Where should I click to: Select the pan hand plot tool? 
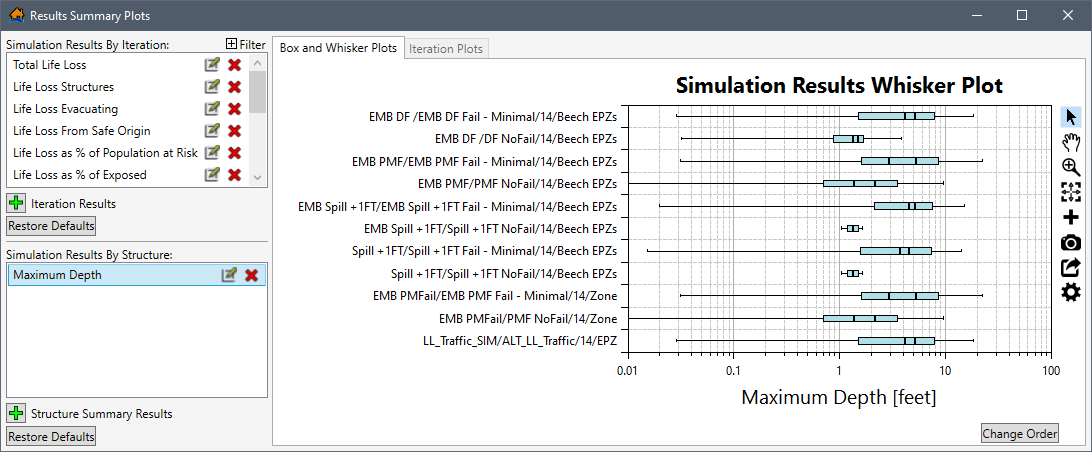[x=1070, y=143]
